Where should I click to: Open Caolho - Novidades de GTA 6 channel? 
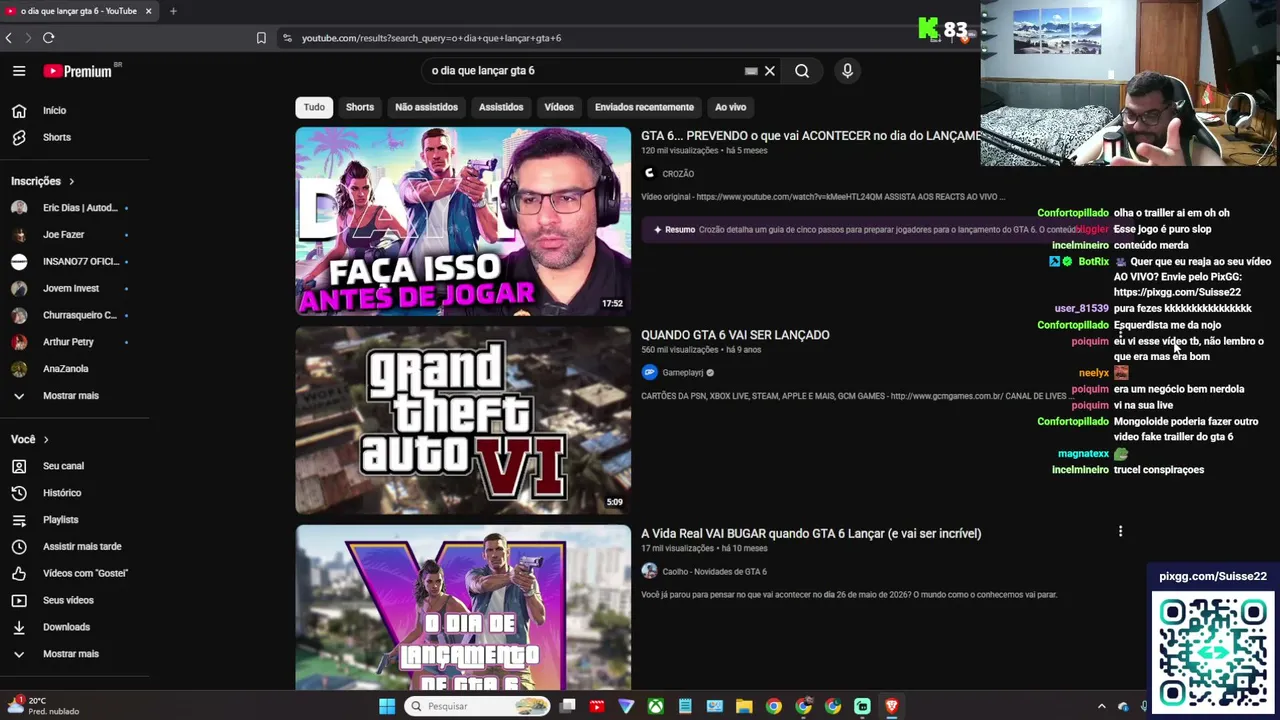pos(714,572)
